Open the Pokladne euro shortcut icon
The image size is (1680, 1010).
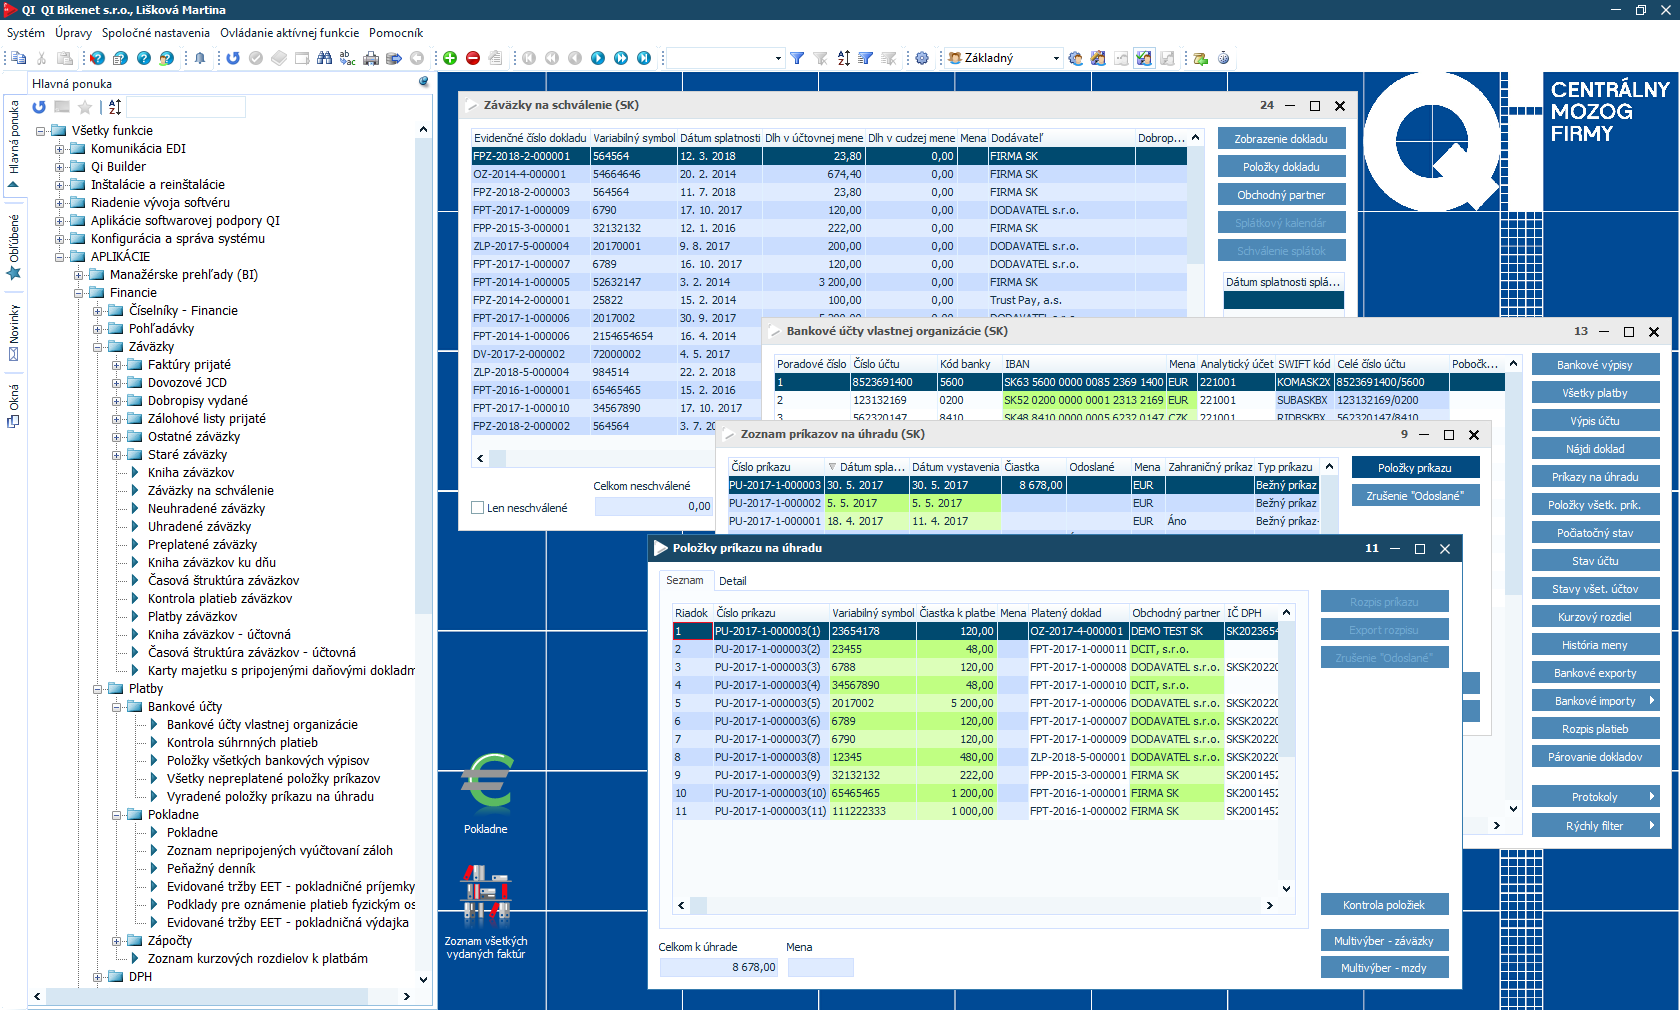click(x=487, y=783)
